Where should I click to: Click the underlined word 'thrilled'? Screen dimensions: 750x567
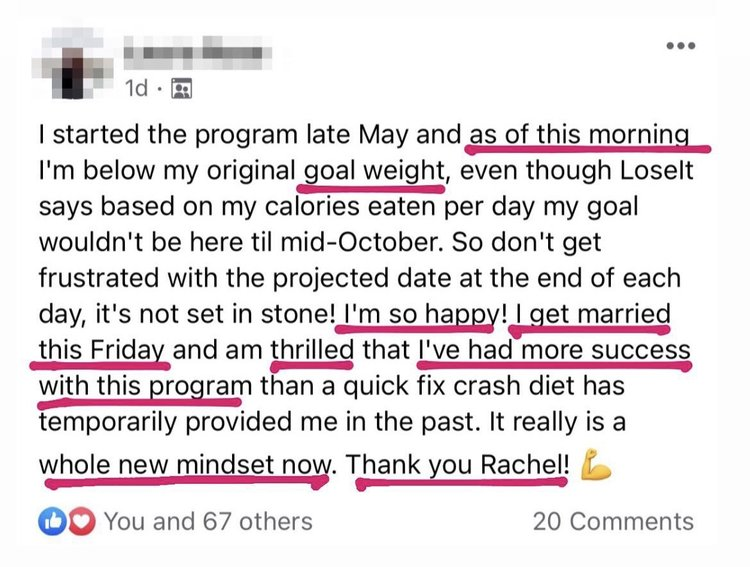pos(313,350)
